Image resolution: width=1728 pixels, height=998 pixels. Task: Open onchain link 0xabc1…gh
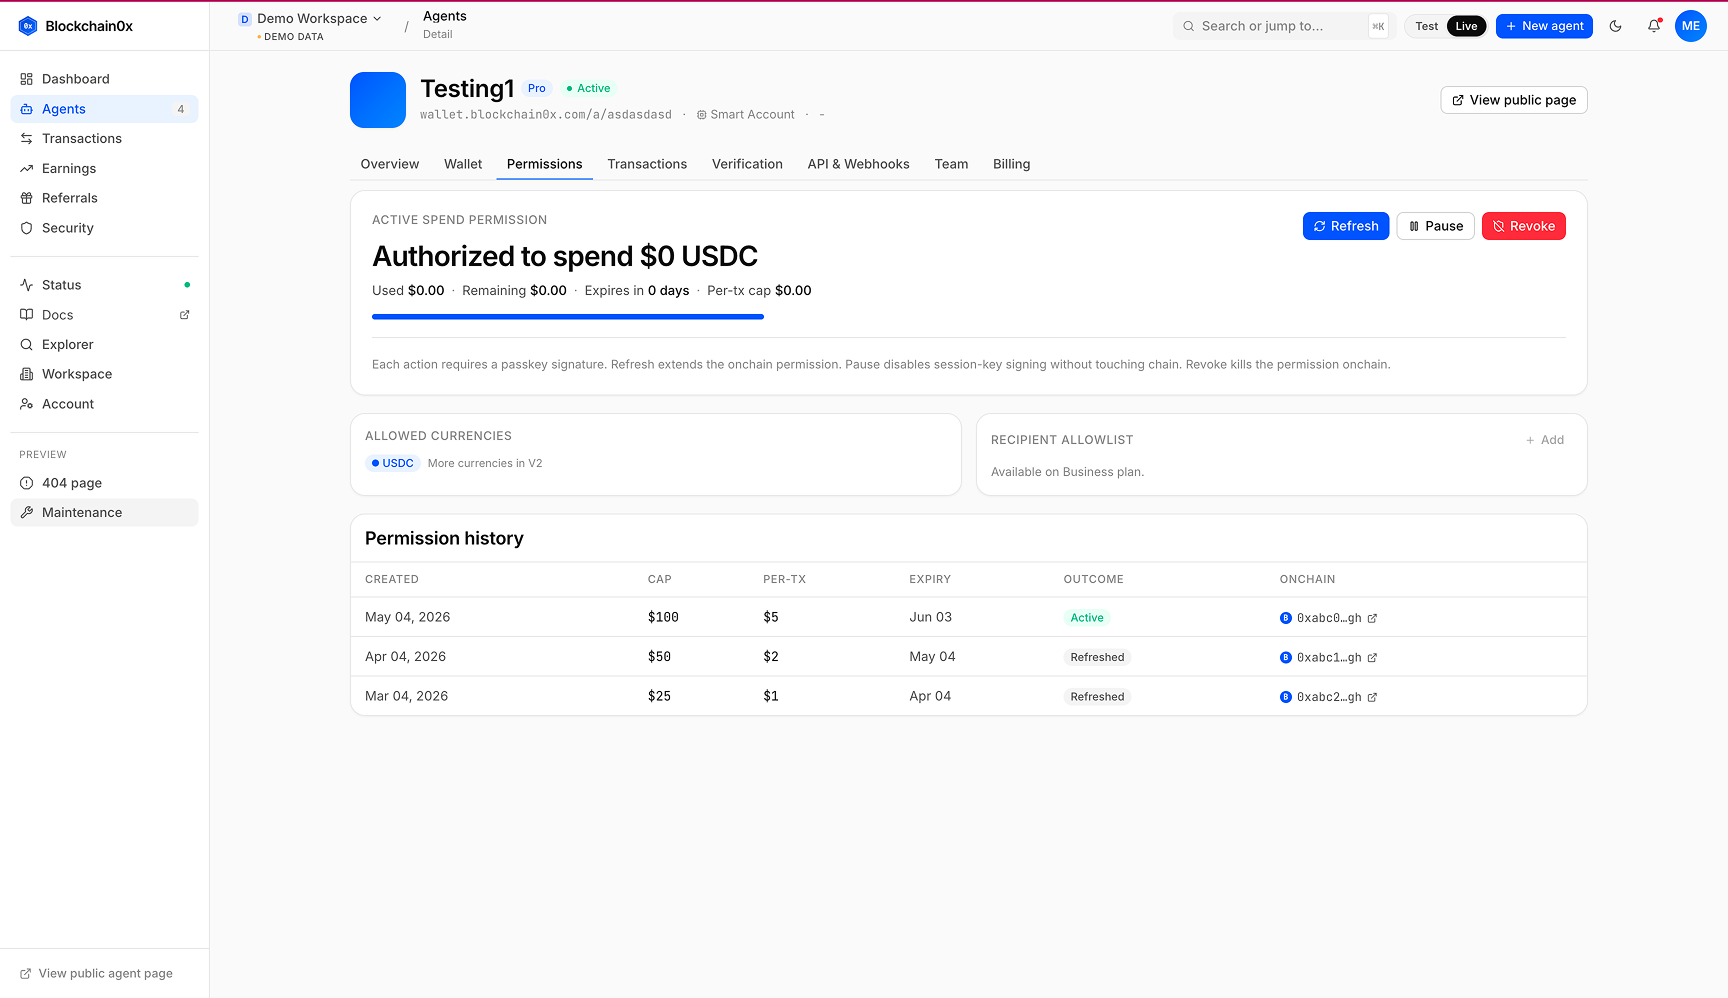coord(1329,657)
